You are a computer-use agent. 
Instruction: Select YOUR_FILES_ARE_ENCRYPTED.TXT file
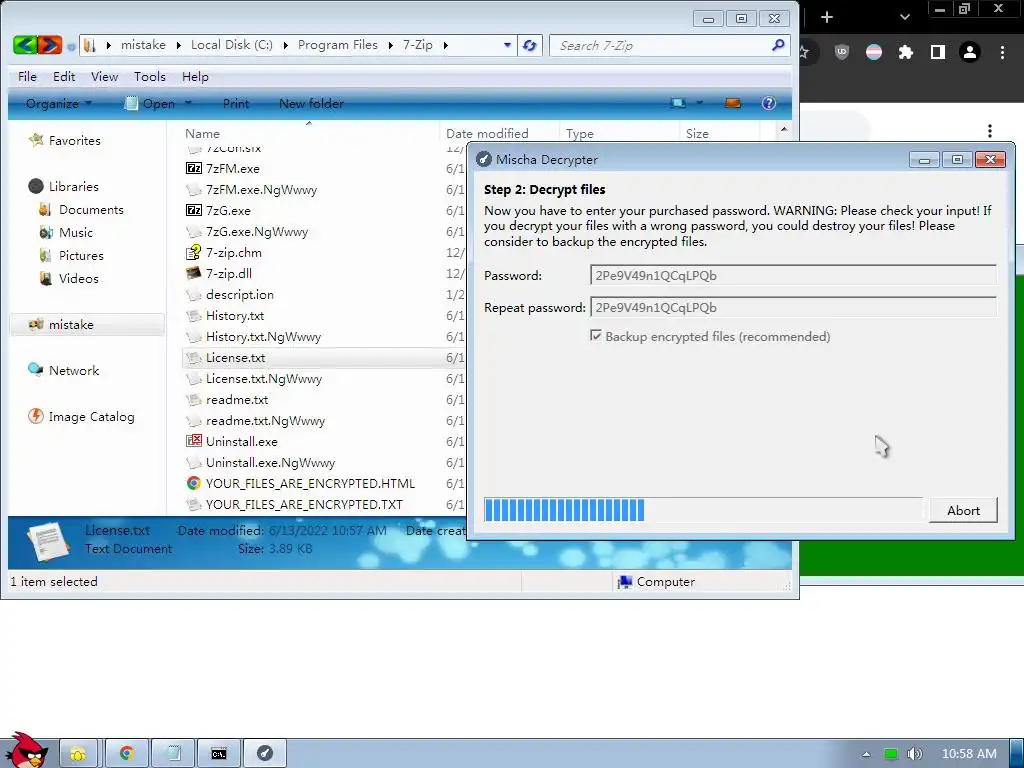click(x=304, y=504)
